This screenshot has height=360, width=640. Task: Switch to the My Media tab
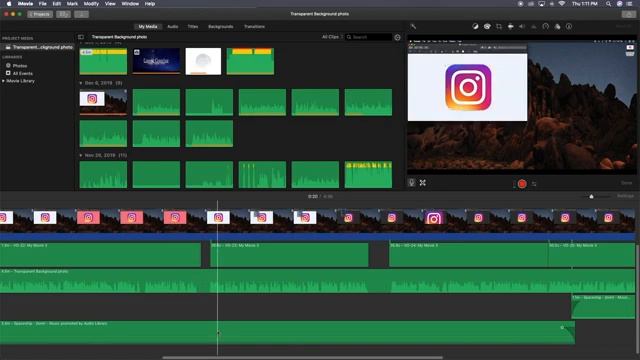click(x=148, y=27)
